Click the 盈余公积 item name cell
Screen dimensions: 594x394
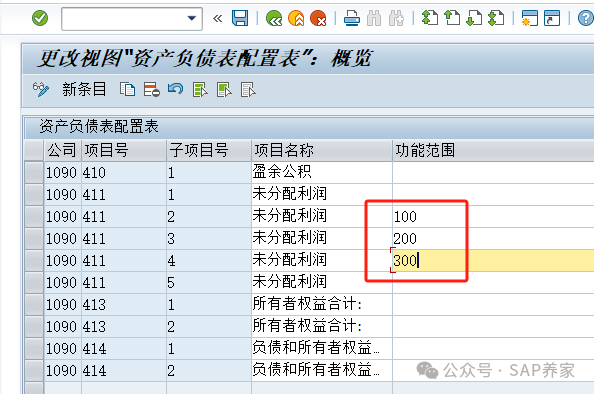[x=322, y=172]
